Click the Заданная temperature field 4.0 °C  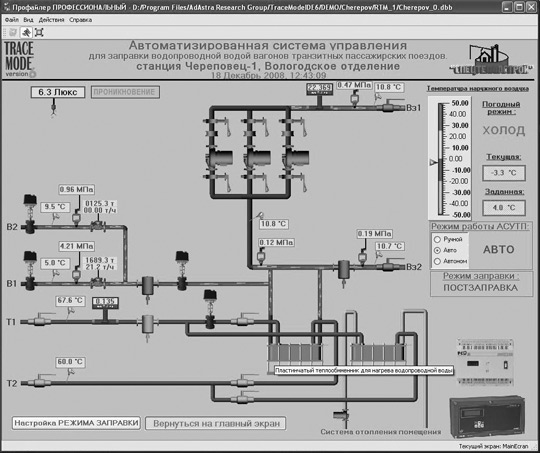[x=504, y=208]
